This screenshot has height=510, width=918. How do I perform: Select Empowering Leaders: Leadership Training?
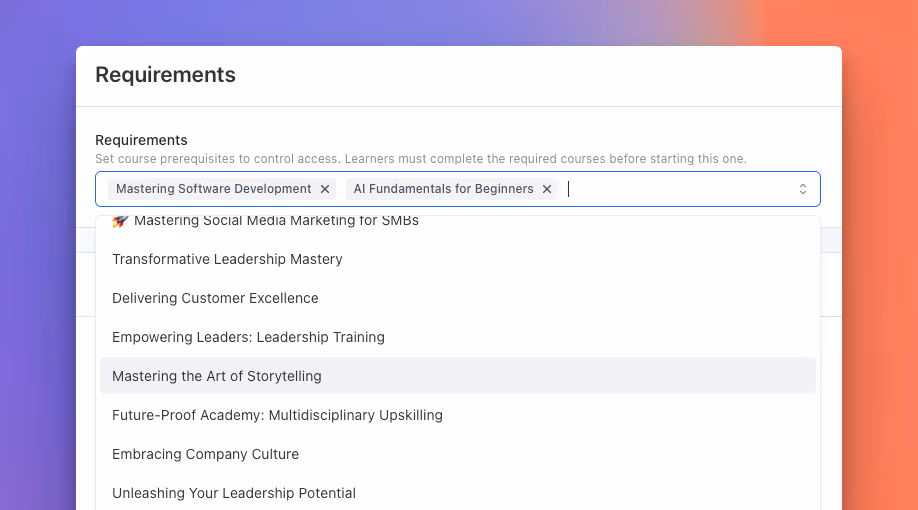(458, 337)
